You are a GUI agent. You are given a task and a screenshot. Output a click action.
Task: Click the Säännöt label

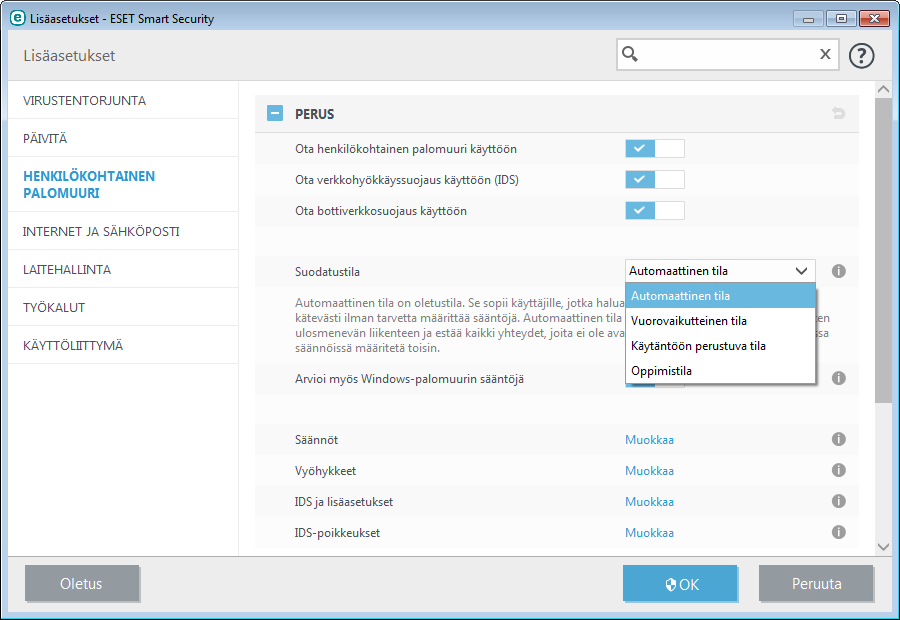(x=316, y=440)
